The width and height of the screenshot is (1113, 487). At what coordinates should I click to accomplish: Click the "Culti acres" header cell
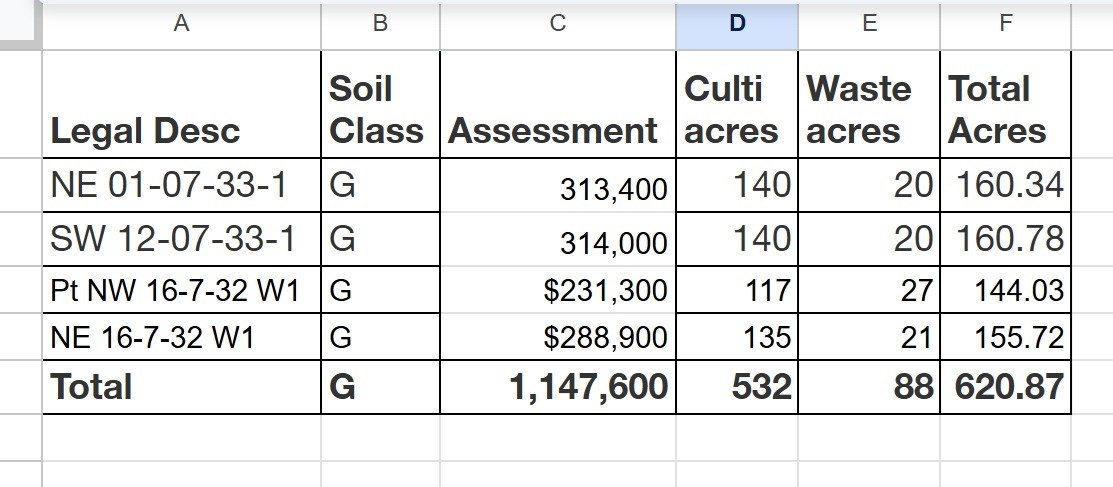pyautogui.click(x=737, y=104)
